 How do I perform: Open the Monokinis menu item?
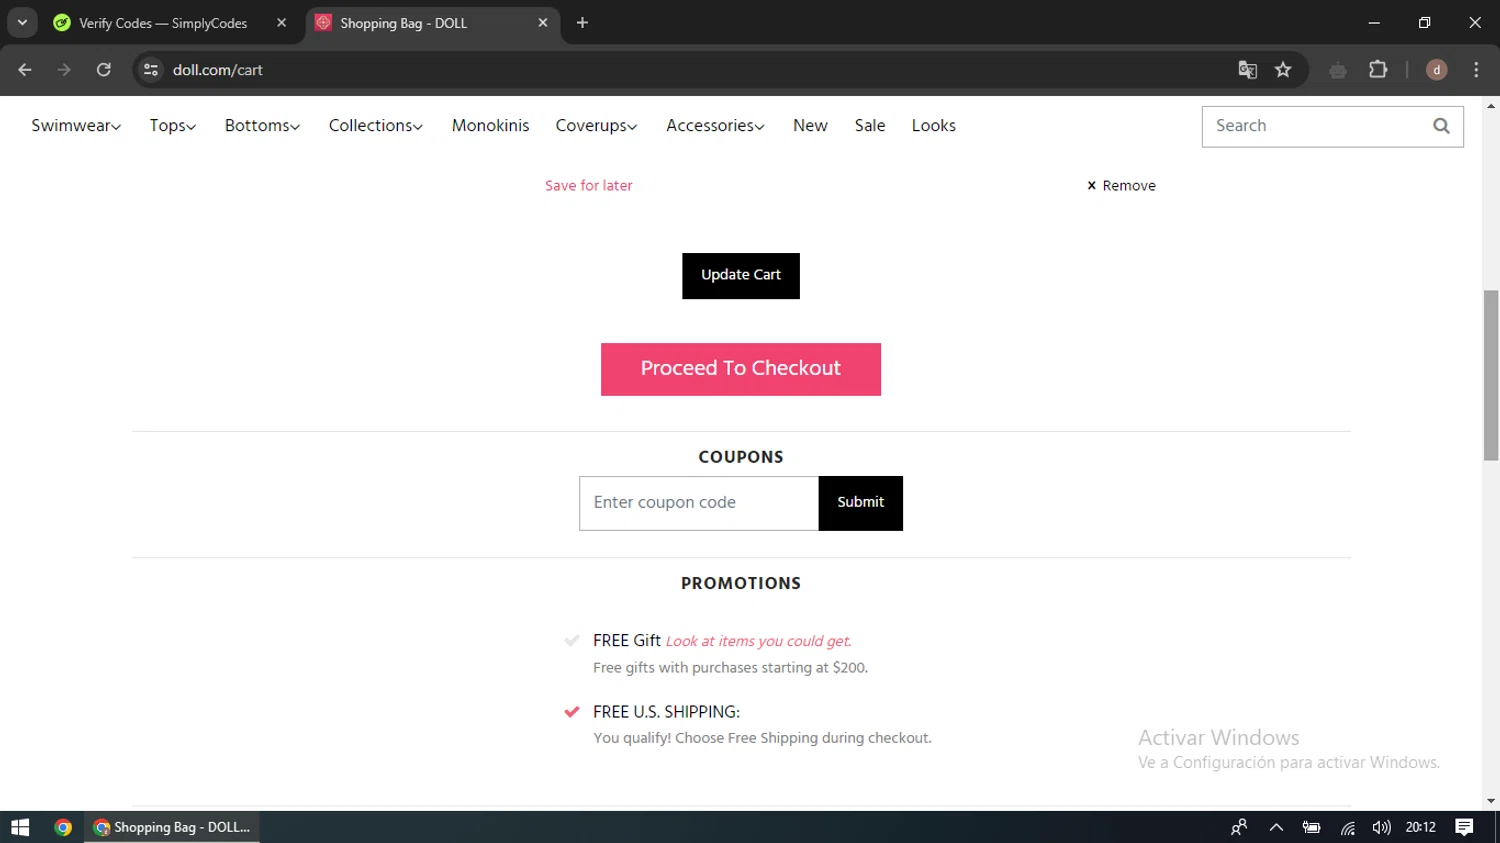coord(490,125)
